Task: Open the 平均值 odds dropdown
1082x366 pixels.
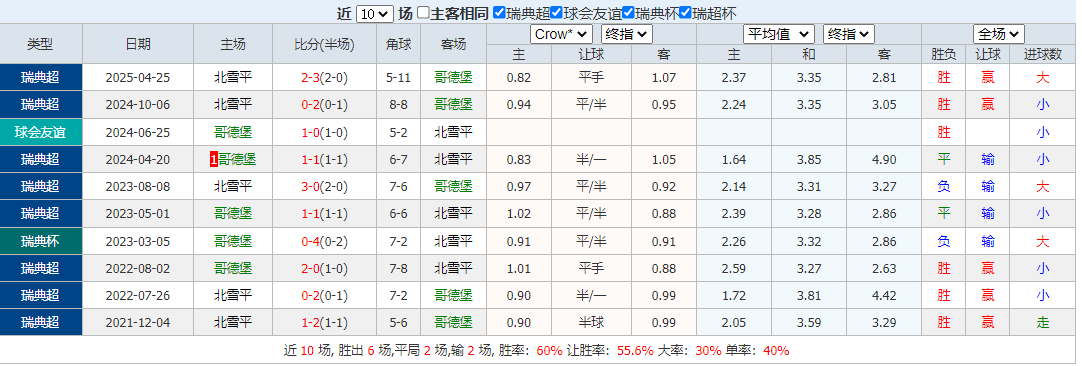Action: click(x=779, y=34)
